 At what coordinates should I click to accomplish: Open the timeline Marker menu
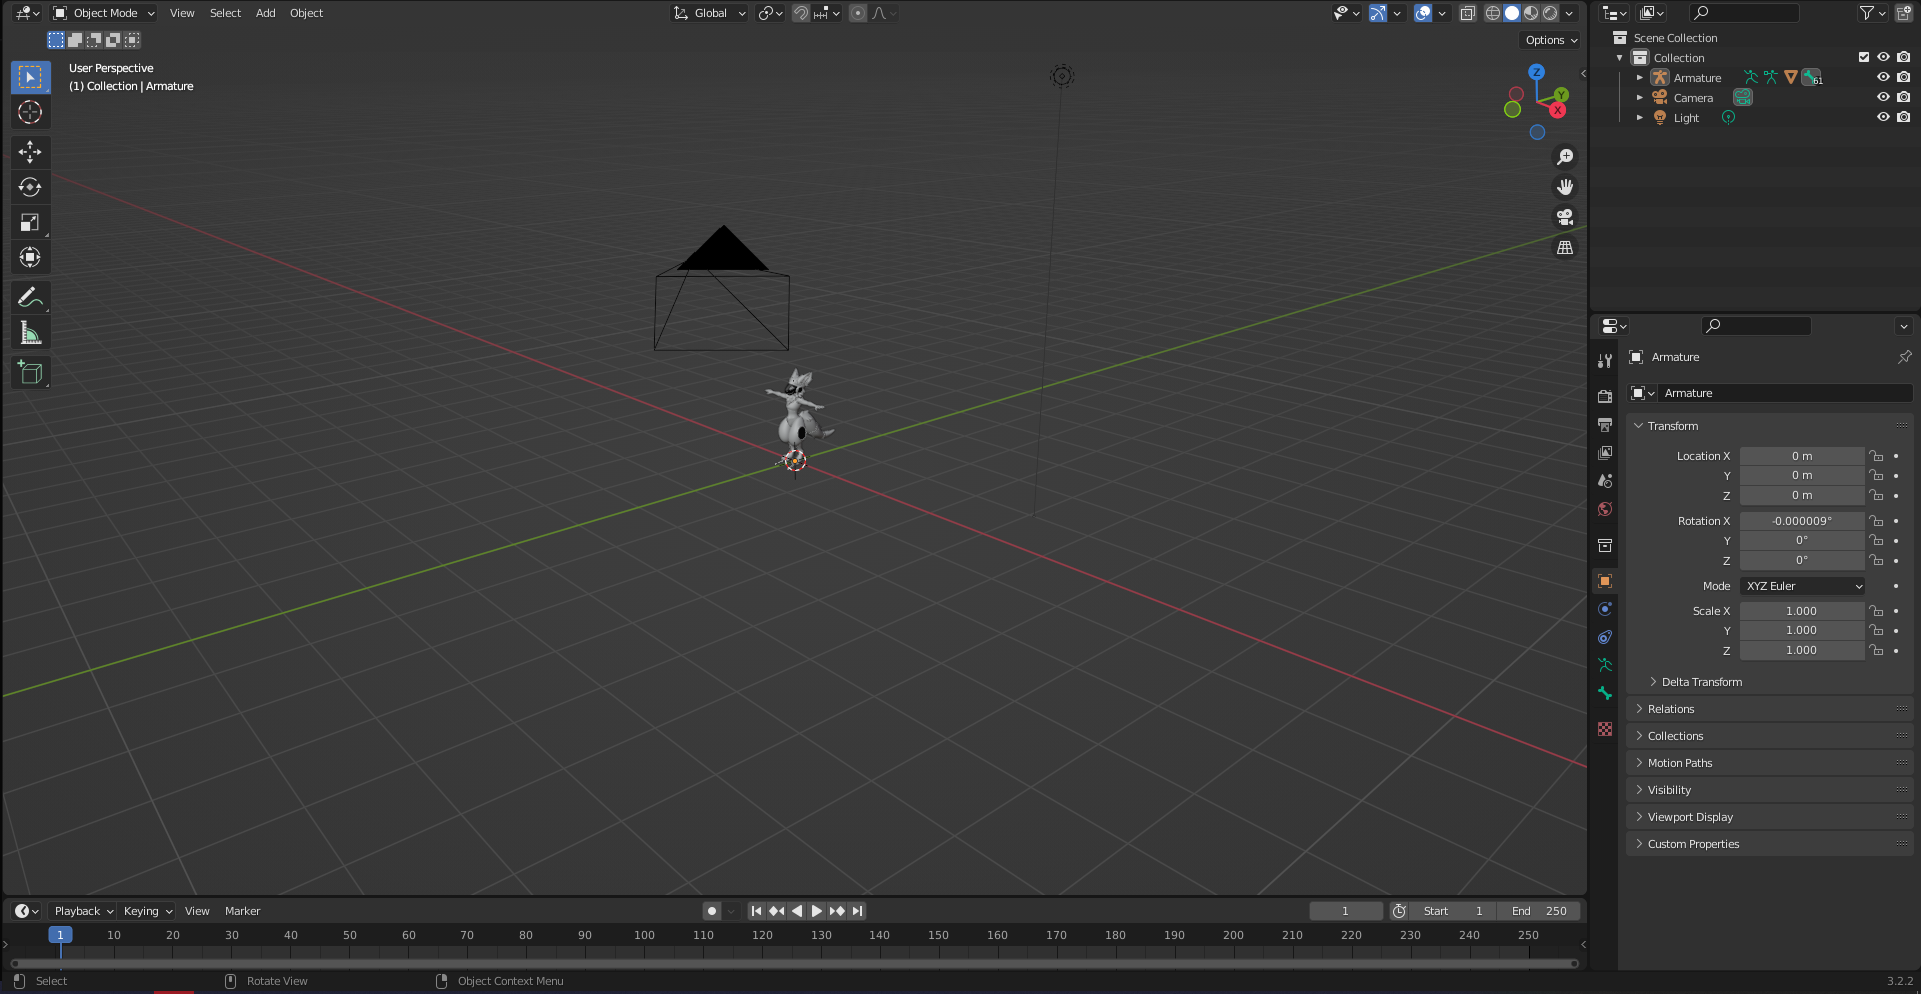click(x=242, y=911)
